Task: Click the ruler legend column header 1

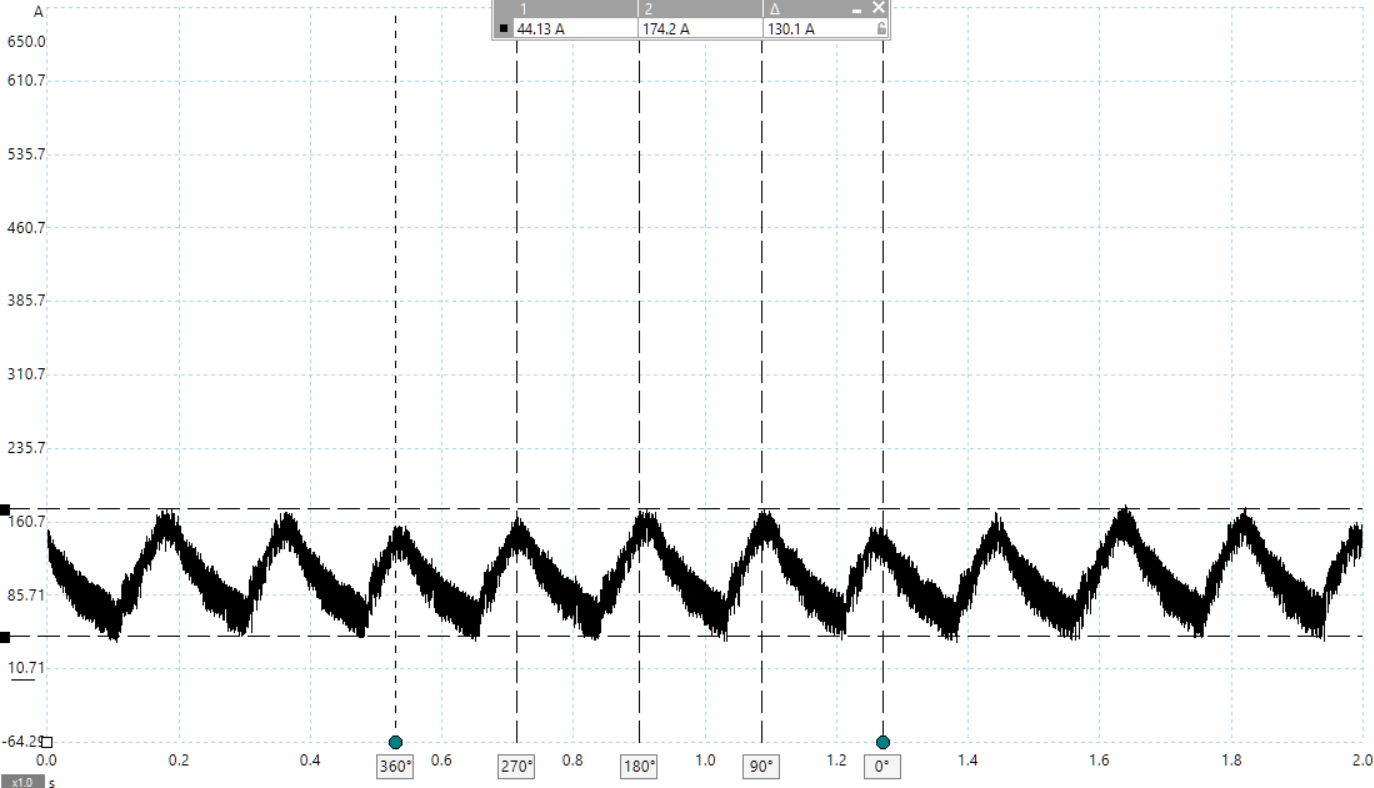Action: pyautogui.click(x=523, y=9)
